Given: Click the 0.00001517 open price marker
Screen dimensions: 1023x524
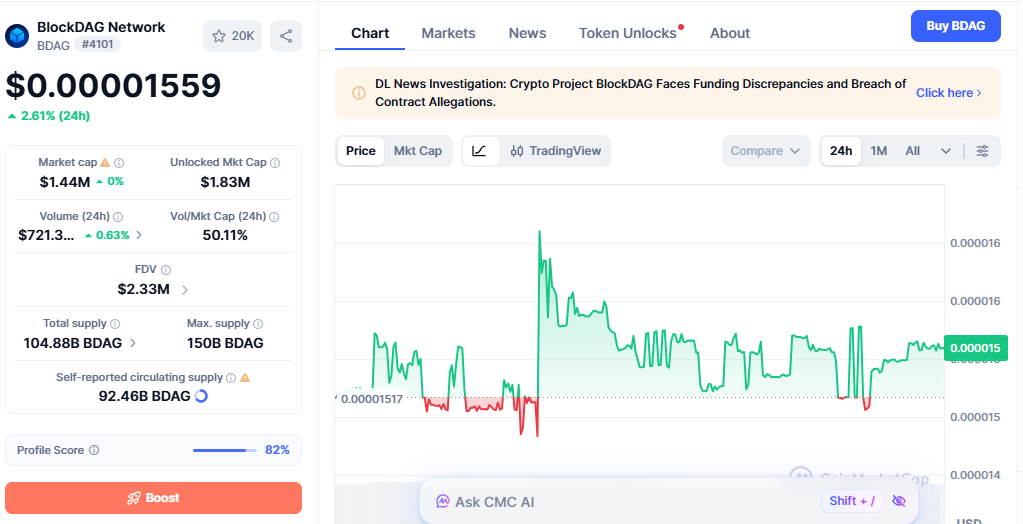Looking at the screenshot, I should [371, 398].
